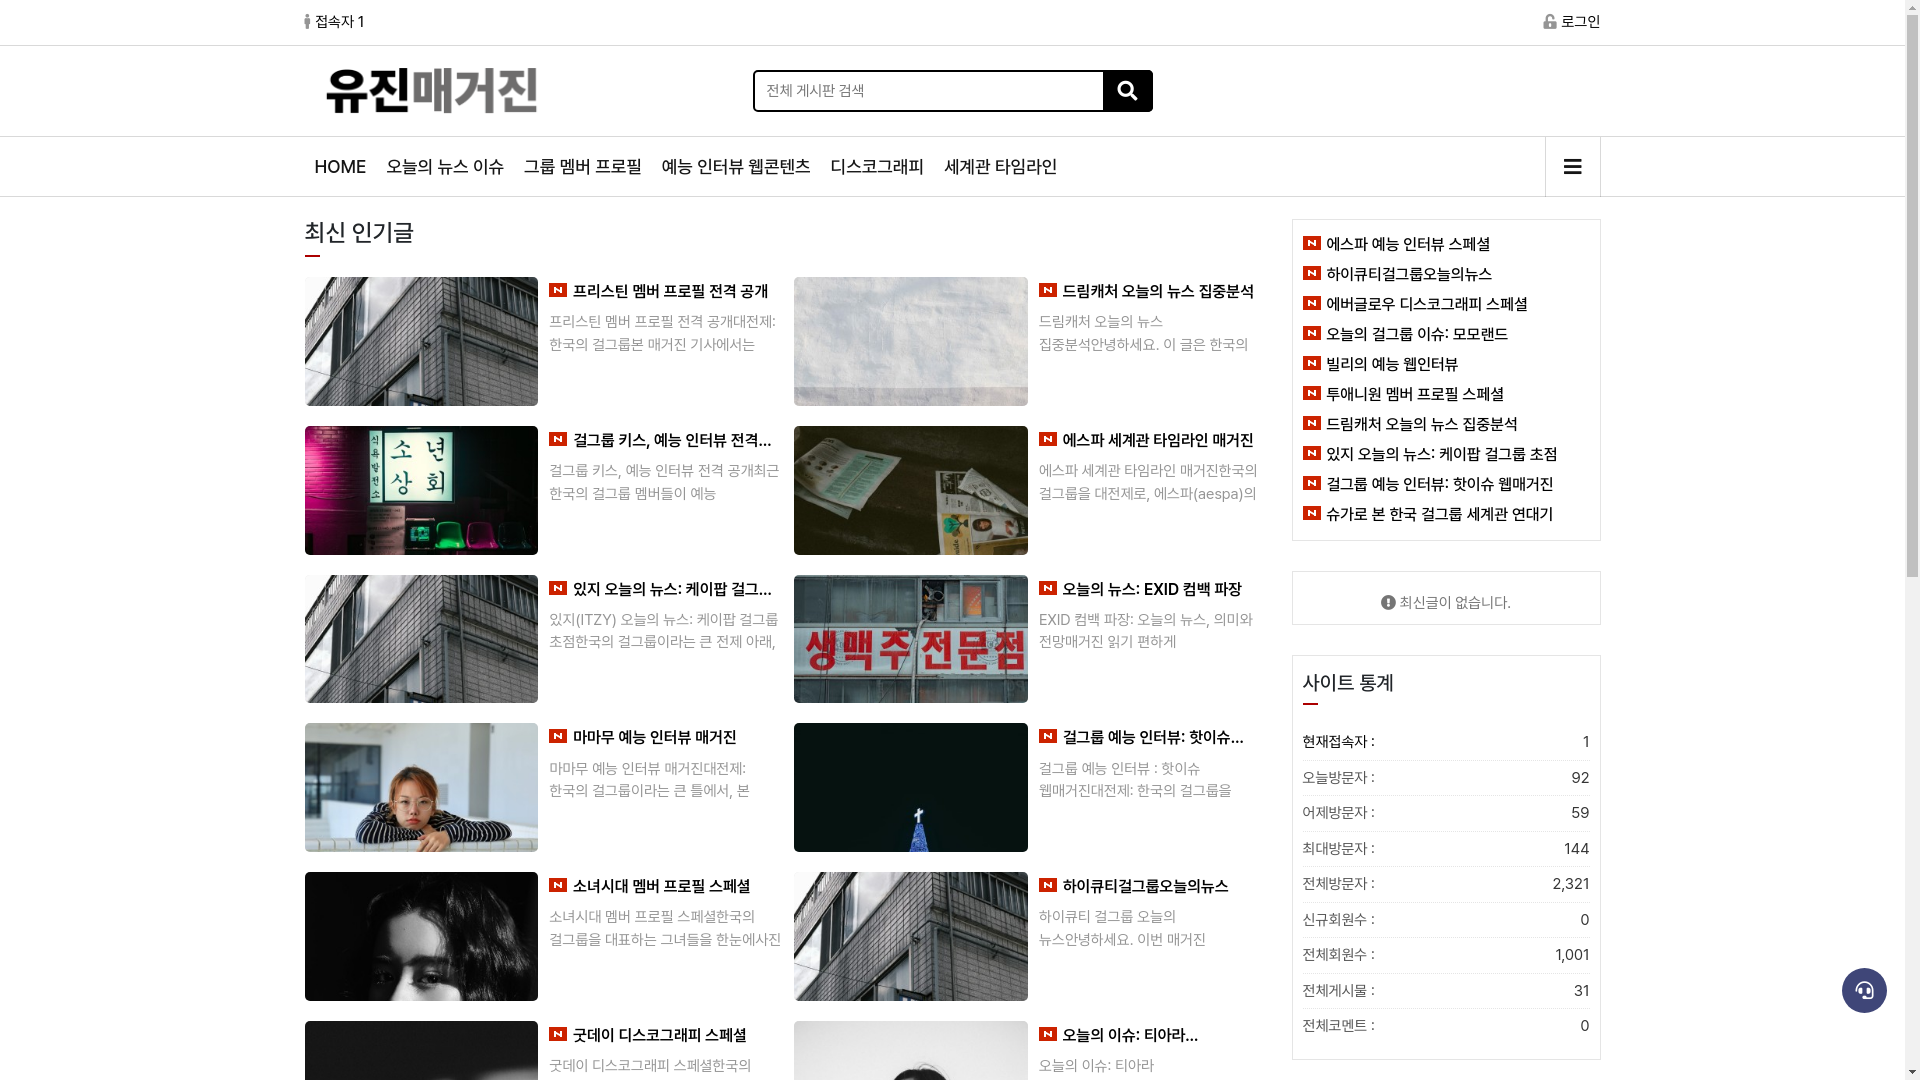The height and width of the screenshot is (1080, 1920).
Task: Open sidebar link 있지 오늘의 뉴스: 케이팝 걸그룹 초점
Action: click(x=1441, y=454)
